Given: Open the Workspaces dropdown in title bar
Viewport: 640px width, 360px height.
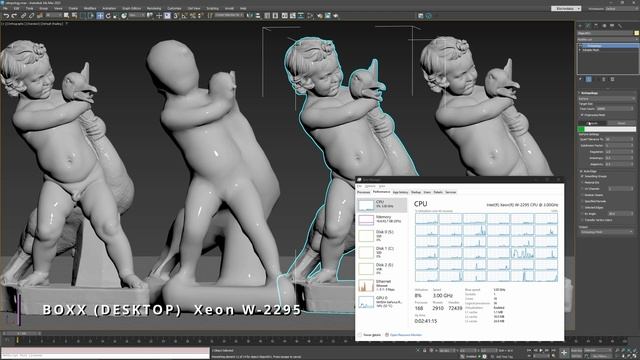Looking at the screenshot, I should [x=566, y=8].
